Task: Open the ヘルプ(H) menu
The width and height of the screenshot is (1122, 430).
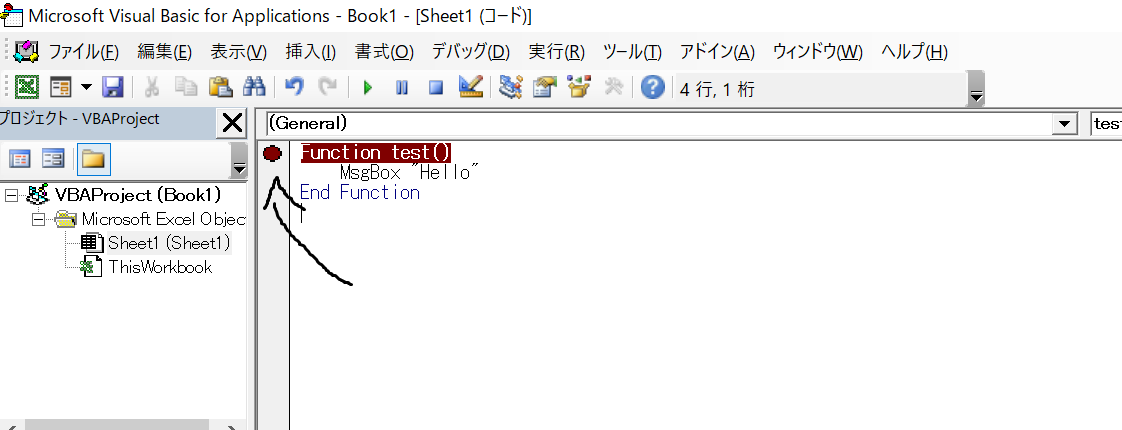Action: point(914,52)
